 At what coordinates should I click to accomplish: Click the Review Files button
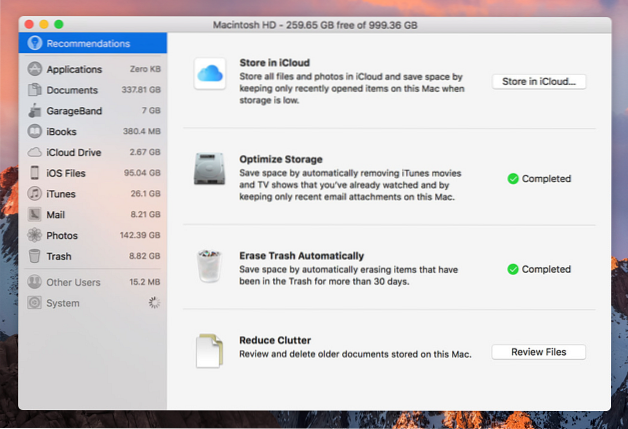(x=538, y=352)
